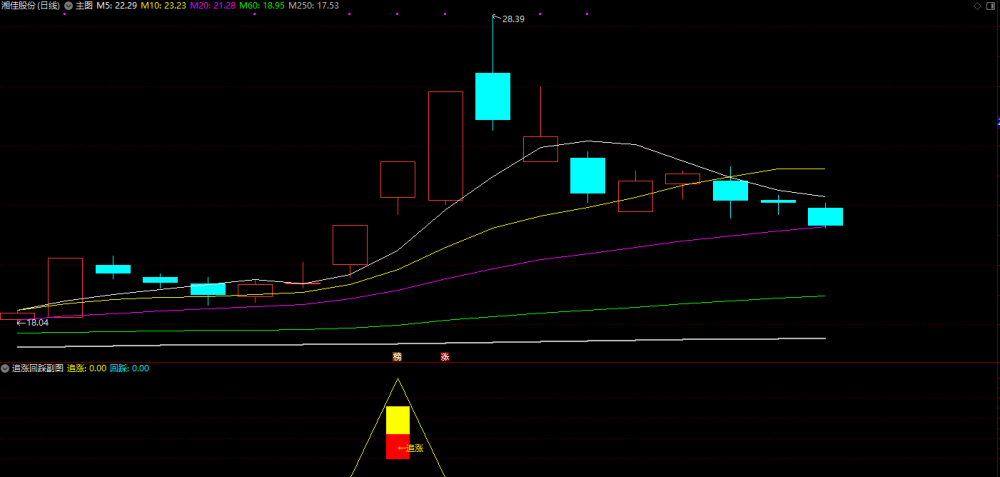Select the M250: 17.53 moving average label
1000x477 pixels.
(314, 5)
